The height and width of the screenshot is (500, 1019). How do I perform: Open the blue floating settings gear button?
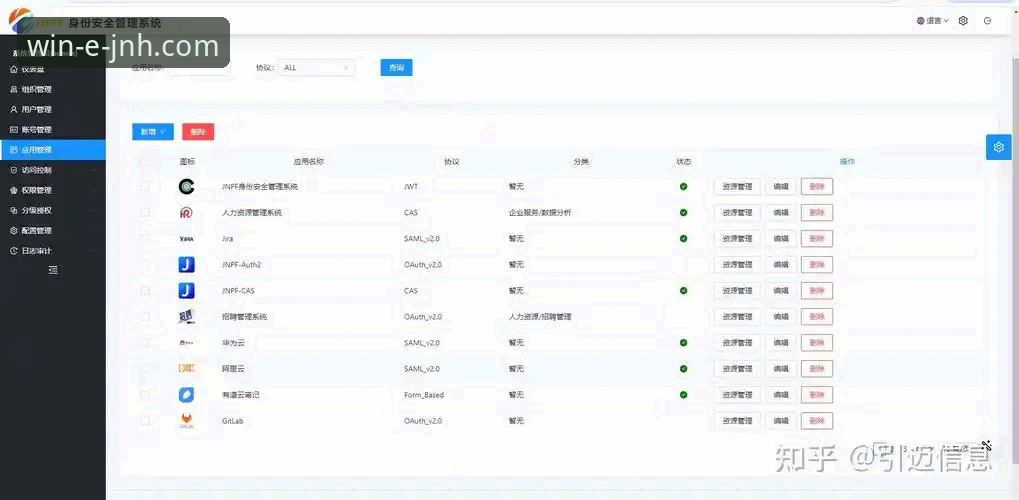point(999,147)
